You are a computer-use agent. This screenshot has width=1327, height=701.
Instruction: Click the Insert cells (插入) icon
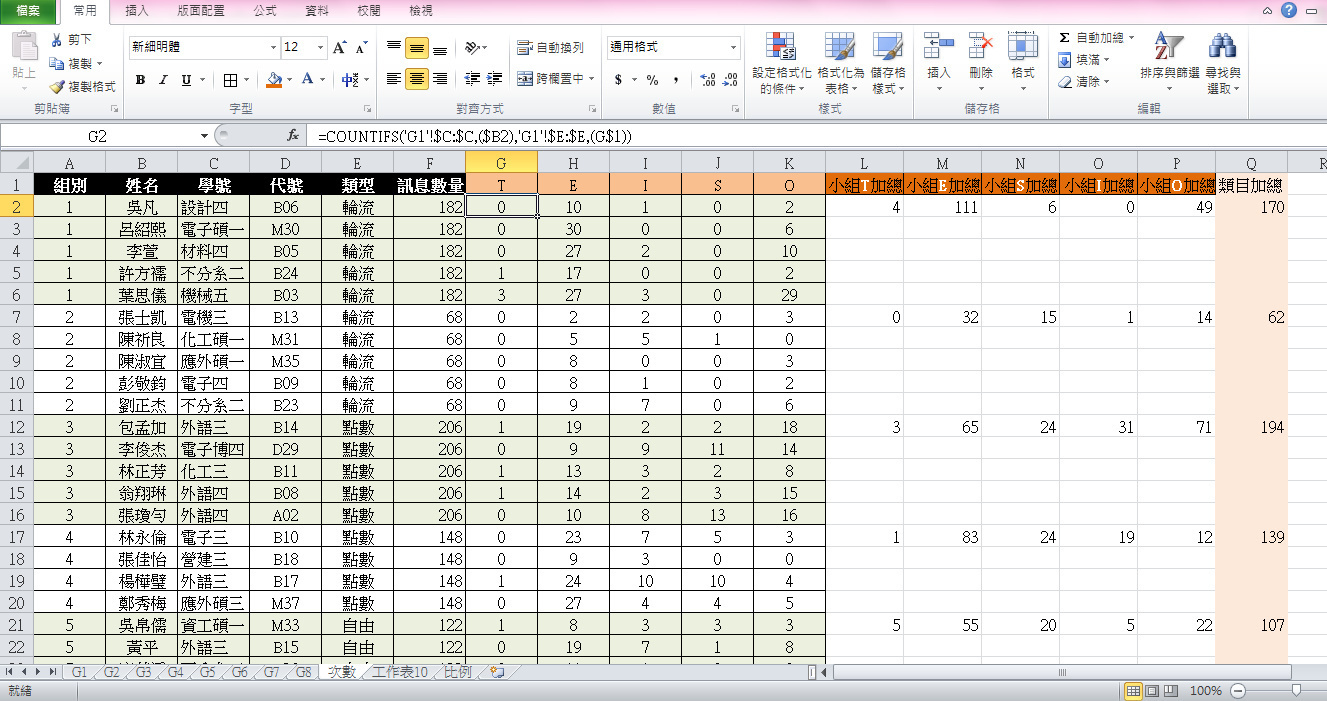pos(939,47)
